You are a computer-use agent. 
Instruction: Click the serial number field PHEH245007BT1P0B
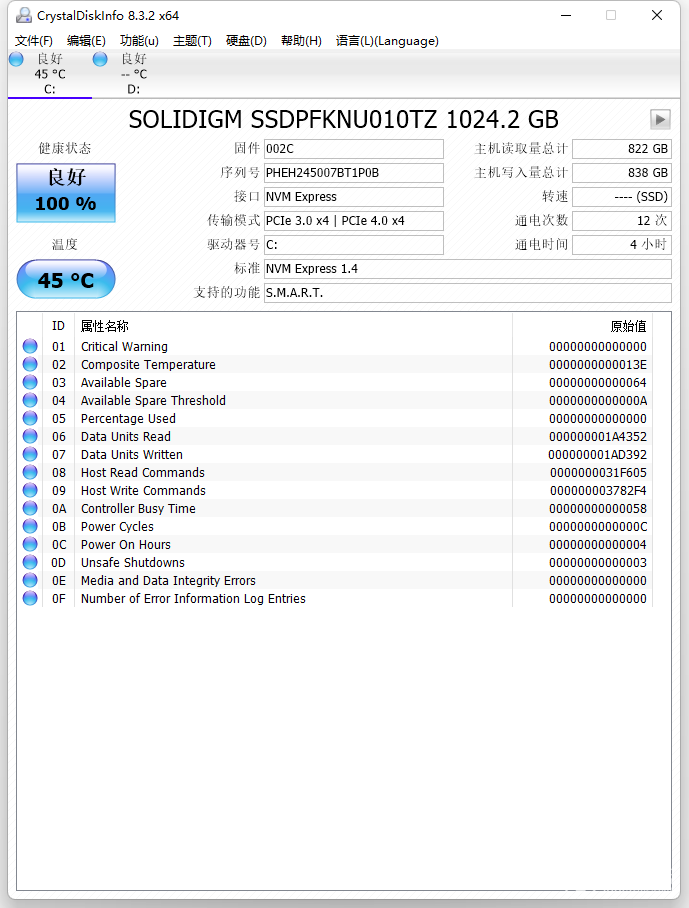click(354, 173)
